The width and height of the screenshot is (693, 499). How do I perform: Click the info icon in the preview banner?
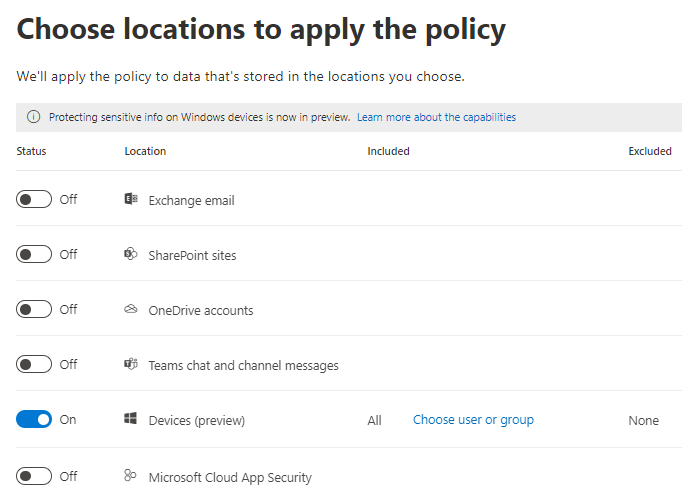coord(34,117)
